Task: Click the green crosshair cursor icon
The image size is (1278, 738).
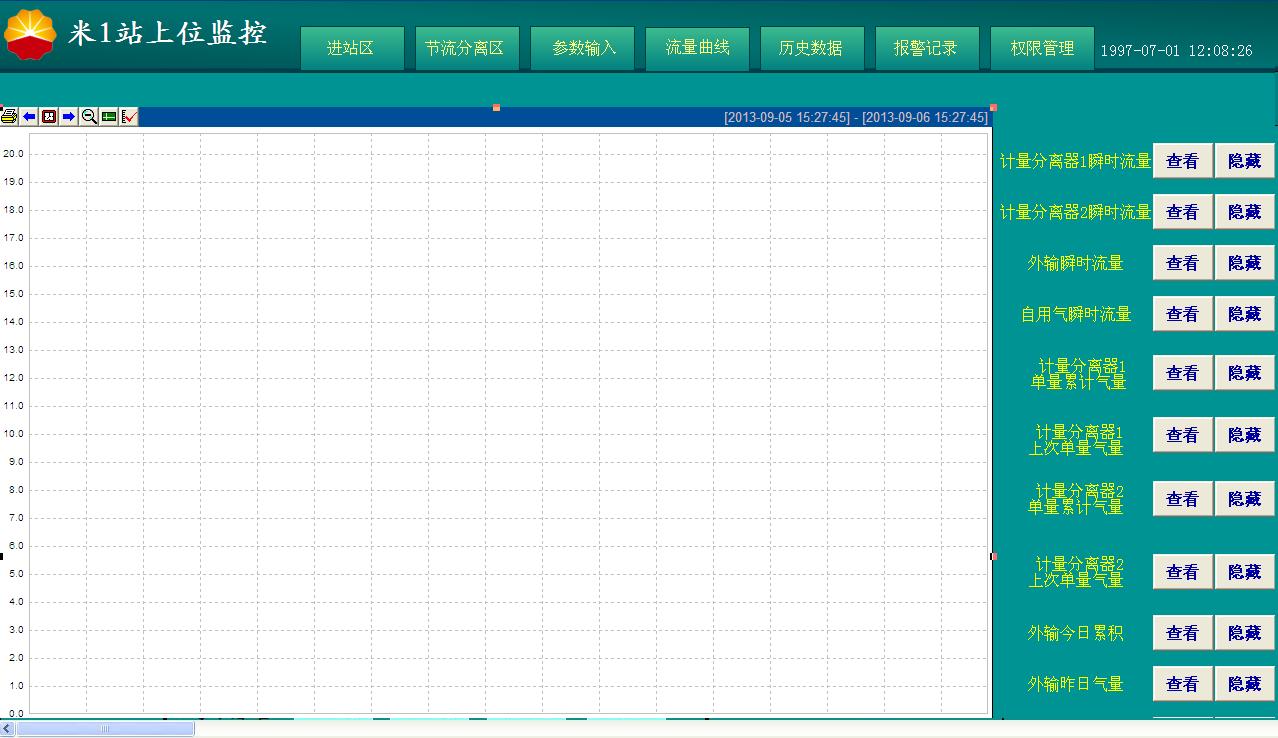Action: [x=109, y=117]
